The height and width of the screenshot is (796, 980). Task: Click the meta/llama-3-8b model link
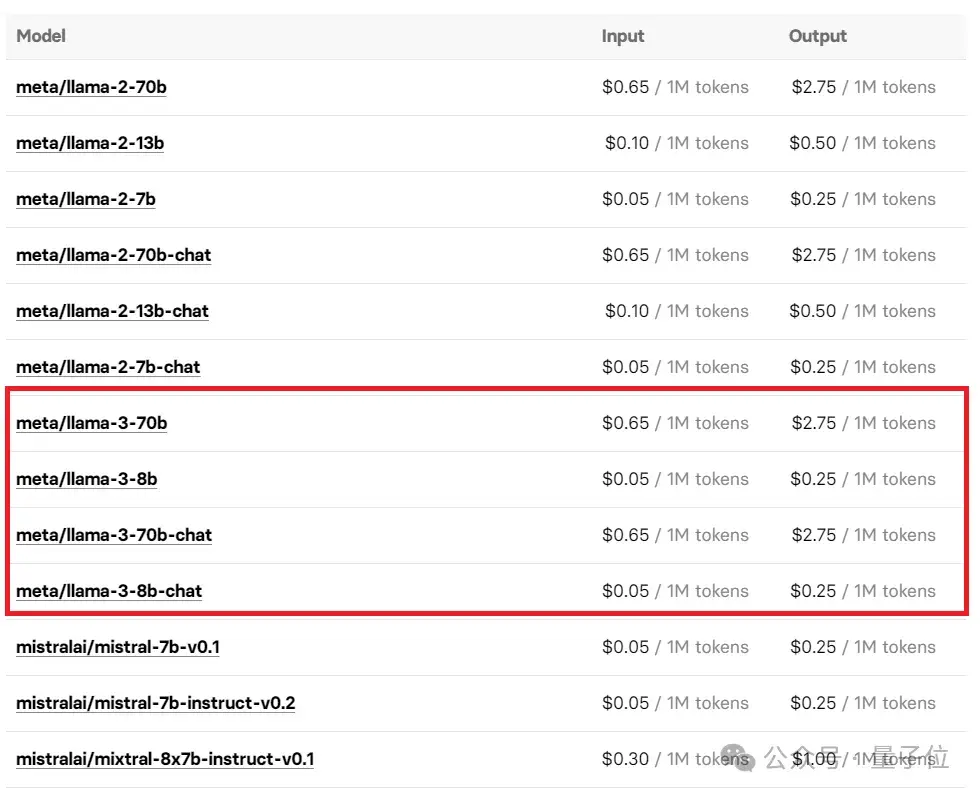click(87, 479)
